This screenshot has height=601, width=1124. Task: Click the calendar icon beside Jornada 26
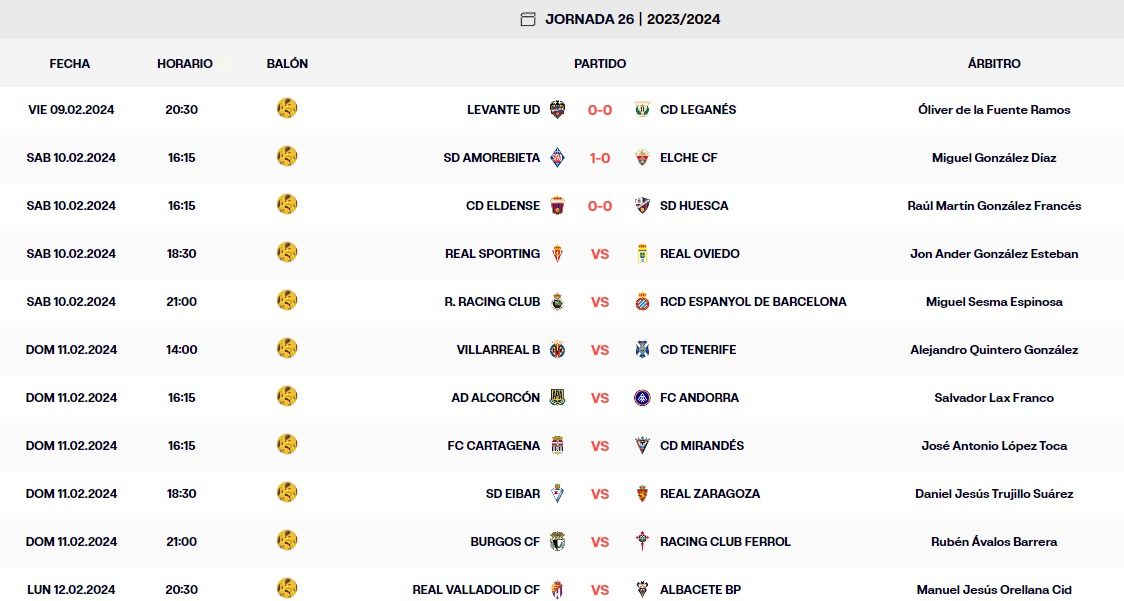pyautogui.click(x=528, y=19)
